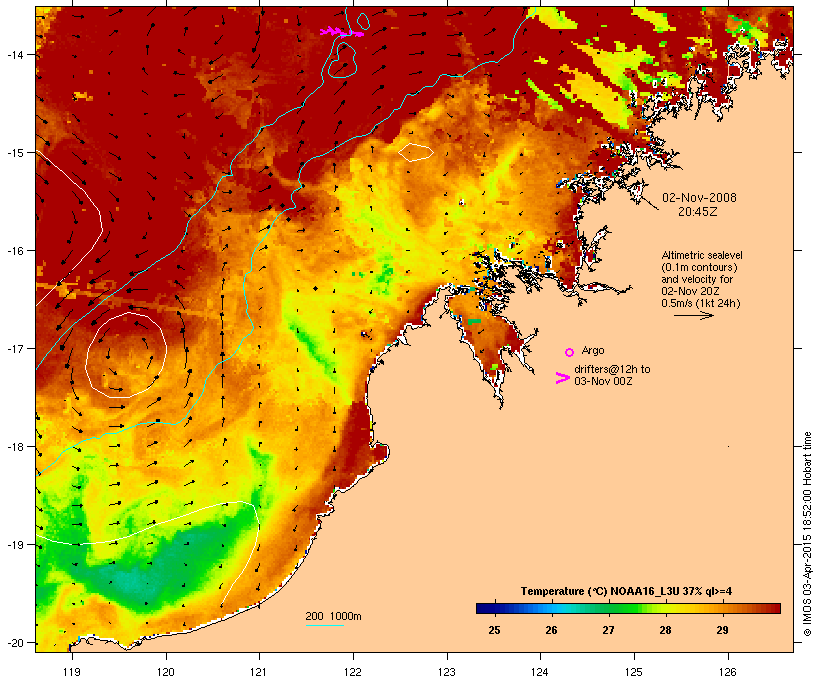
Task: Click latitude axis label -18
Action: click(15, 447)
